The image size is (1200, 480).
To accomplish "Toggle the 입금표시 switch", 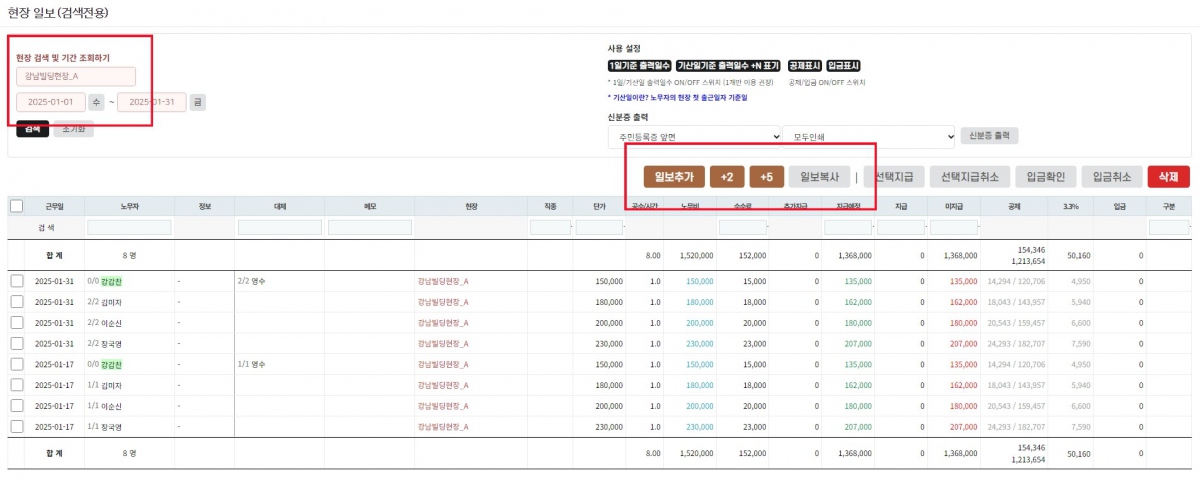I will pyautogui.click(x=850, y=66).
